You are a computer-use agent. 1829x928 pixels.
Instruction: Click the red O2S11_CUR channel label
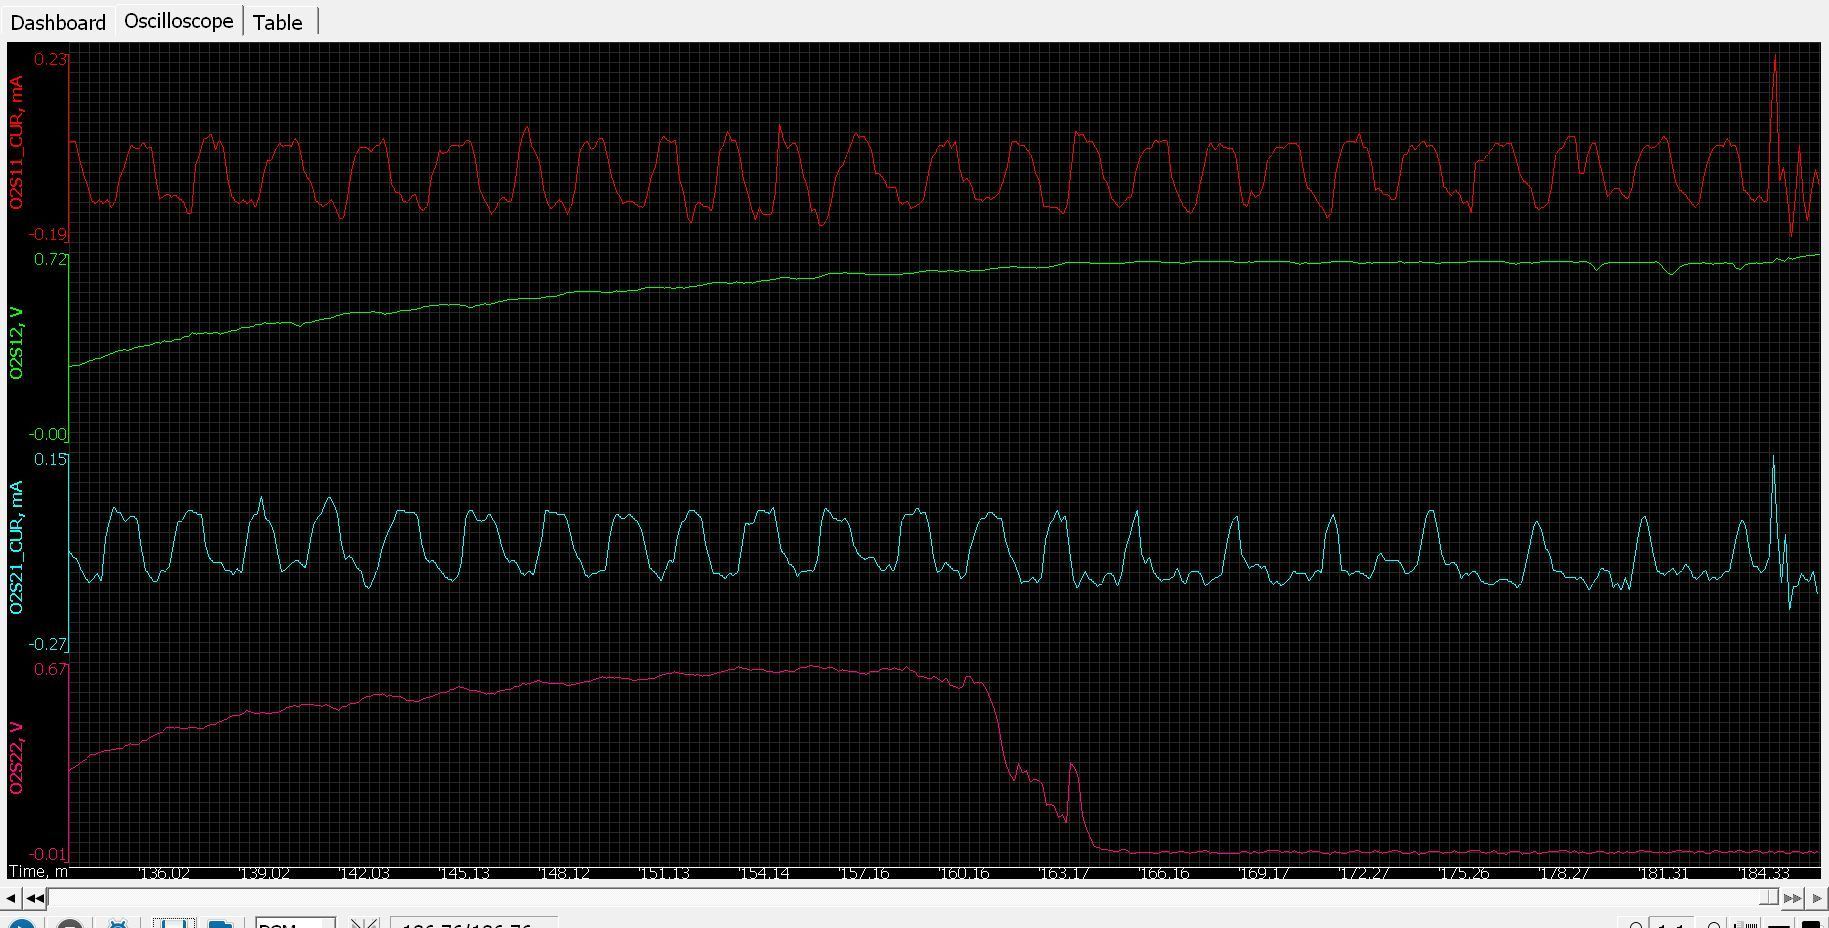coord(16,142)
